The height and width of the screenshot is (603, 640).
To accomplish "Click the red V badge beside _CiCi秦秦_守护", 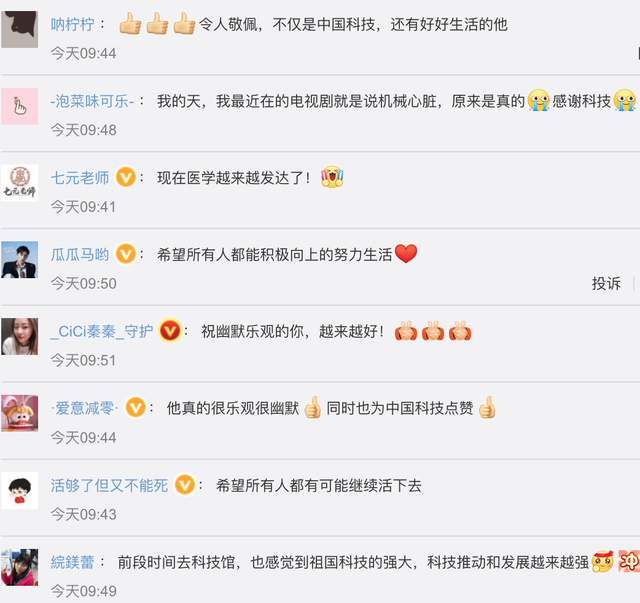I will pyautogui.click(x=170, y=331).
